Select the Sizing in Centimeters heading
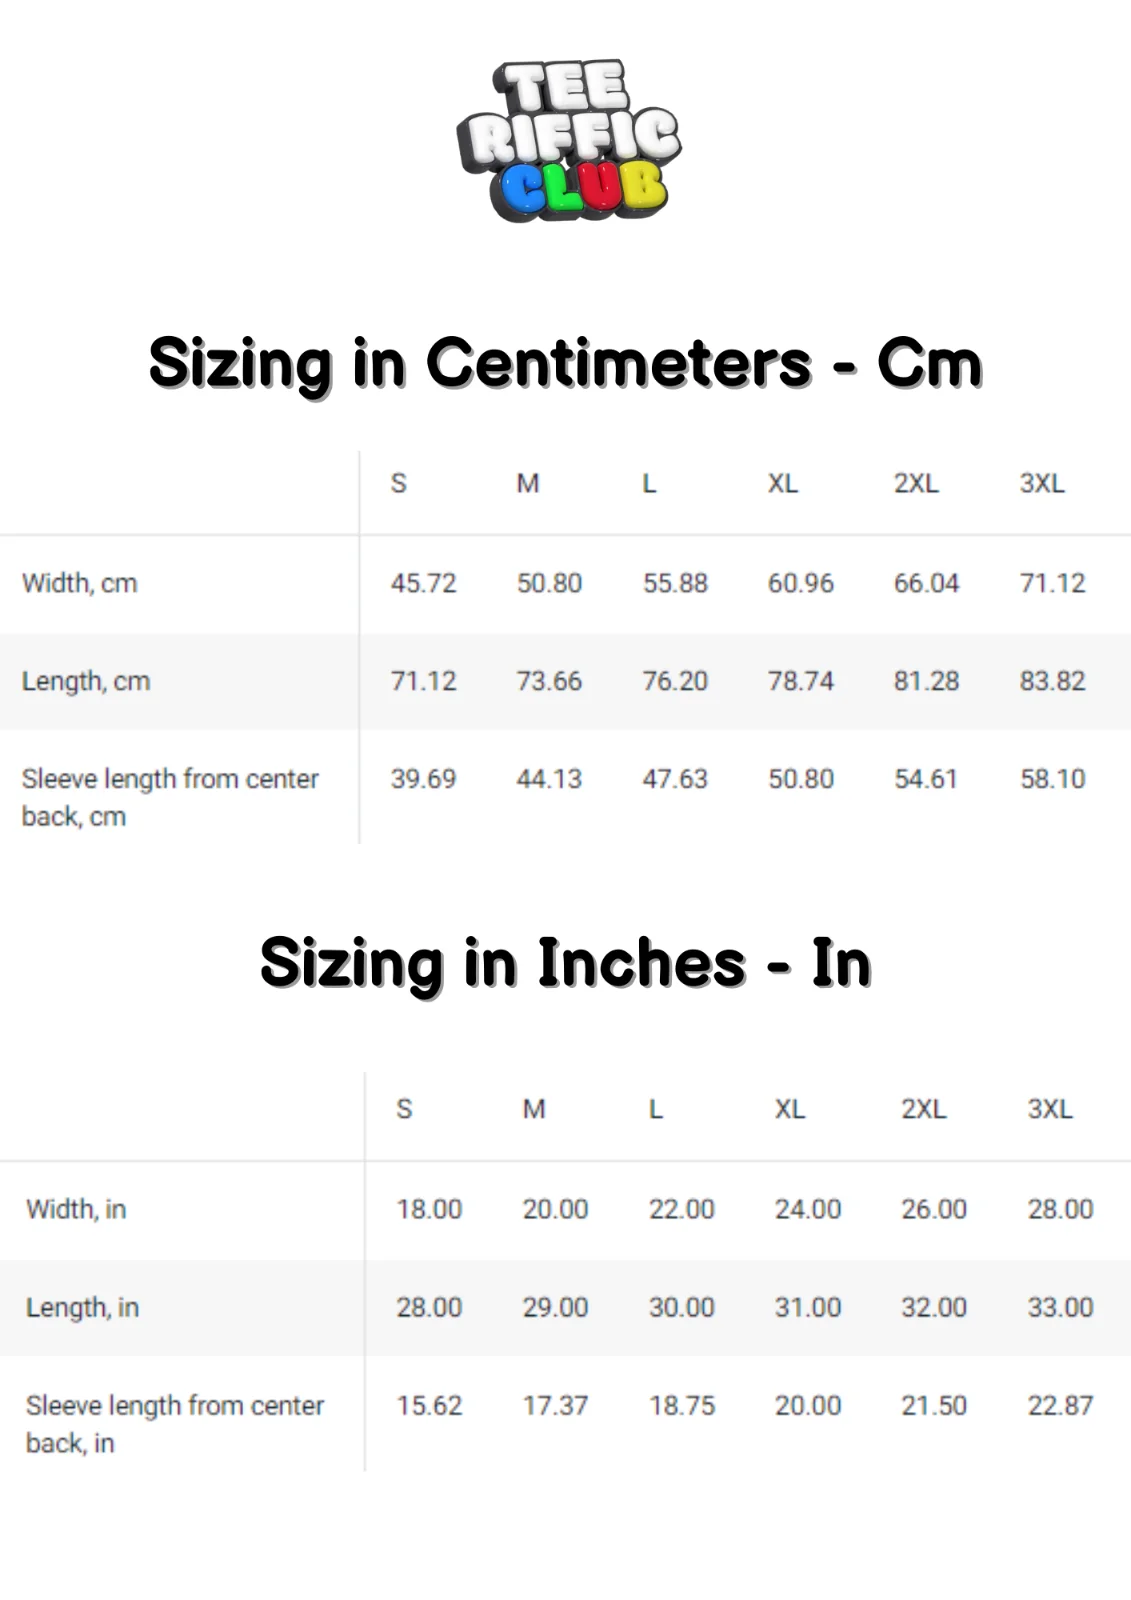Viewport: 1131px width, 1600px height. (x=566, y=363)
